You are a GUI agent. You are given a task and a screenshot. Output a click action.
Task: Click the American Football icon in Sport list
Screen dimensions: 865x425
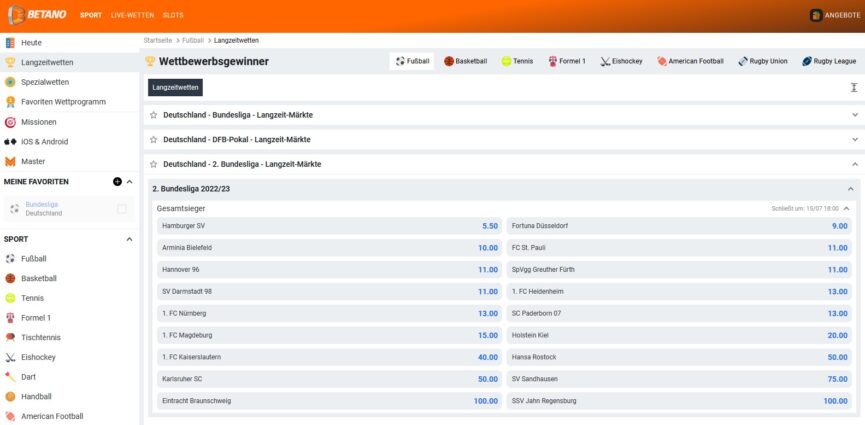[x=10, y=416]
